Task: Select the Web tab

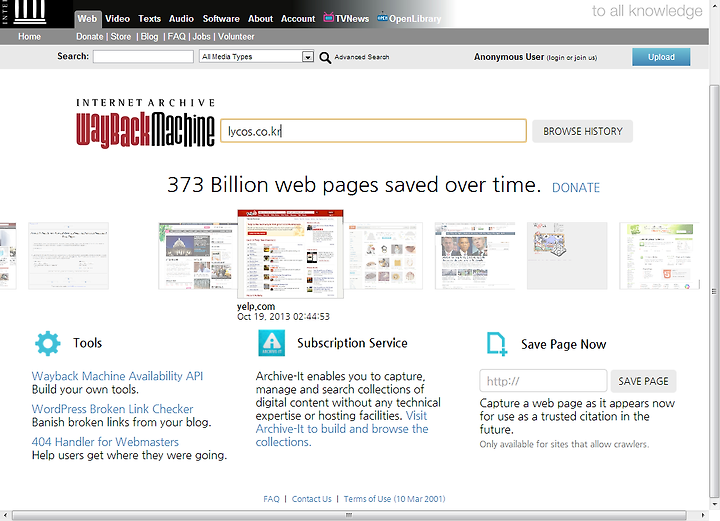Action: tap(87, 19)
